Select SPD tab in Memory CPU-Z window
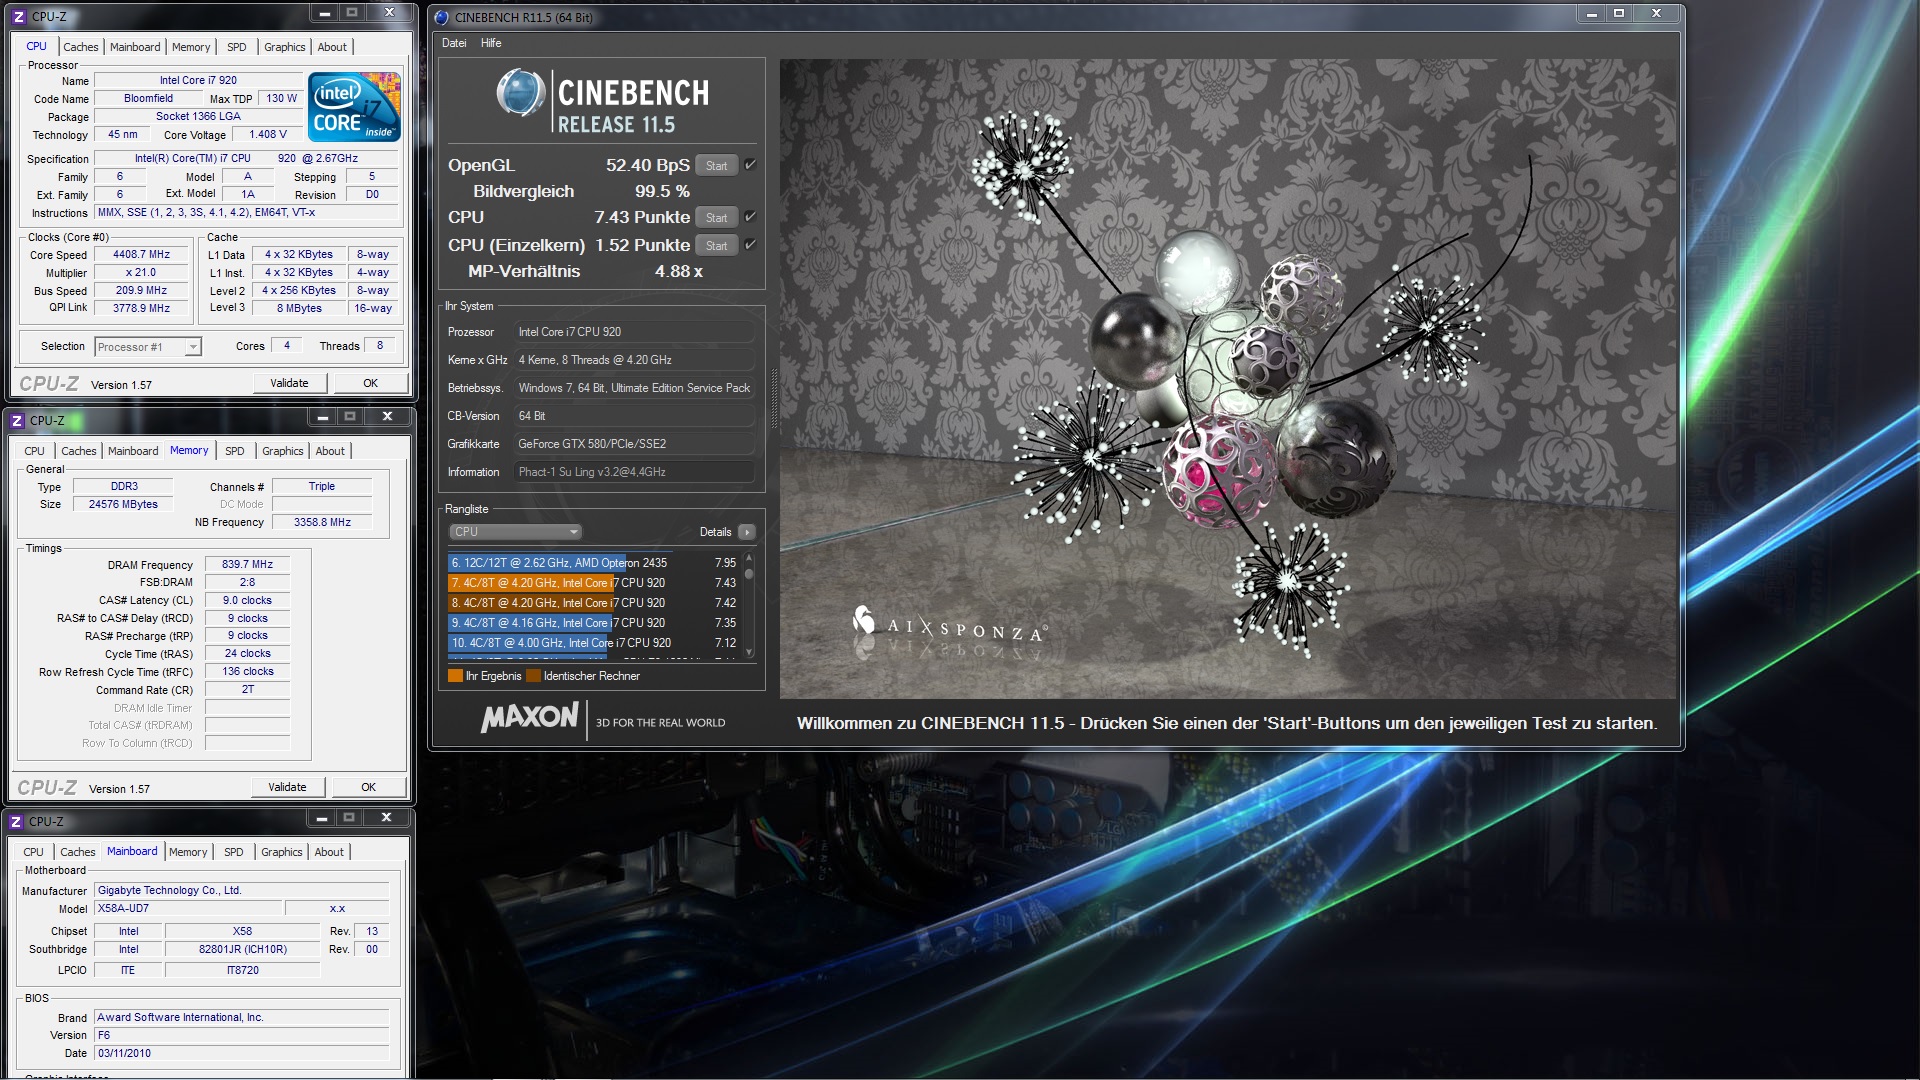Image resolution: width=1920 pixels, height=1080 pixels. pos(235,451)
